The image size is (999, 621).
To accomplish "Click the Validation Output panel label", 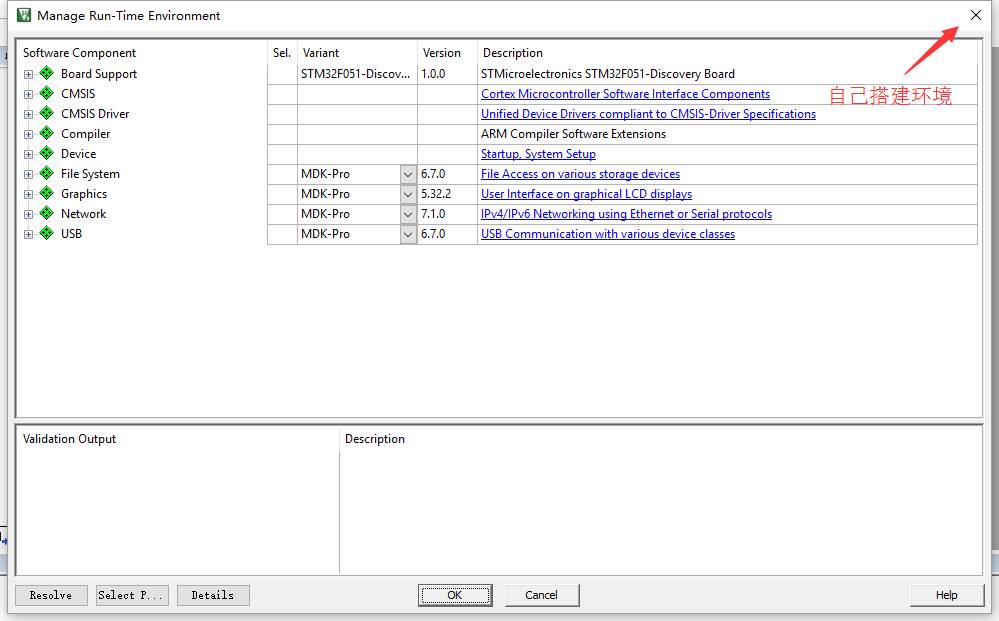I will point(69,439).
